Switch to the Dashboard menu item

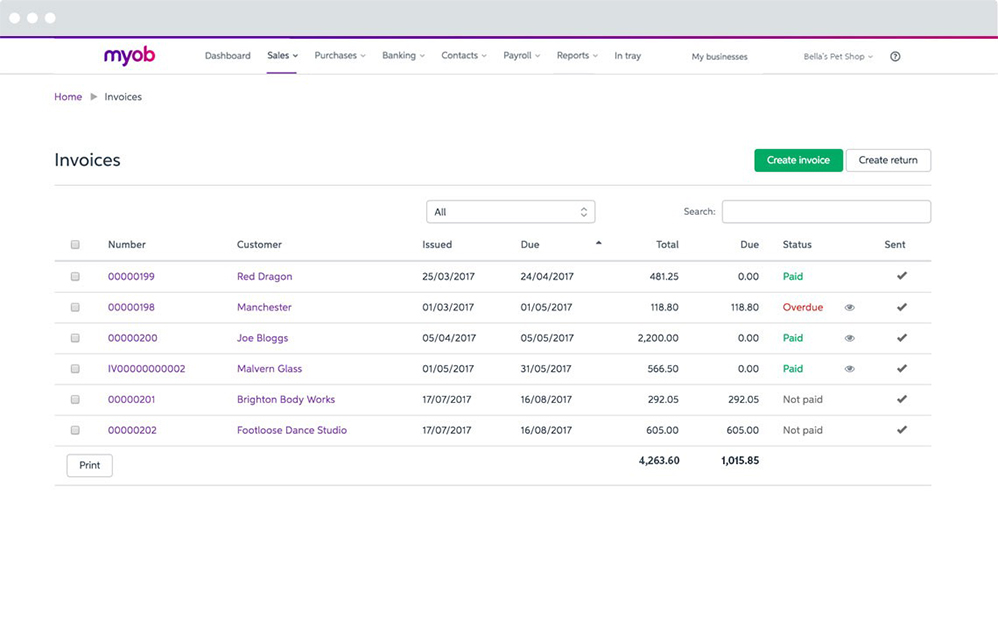pos(228,56)
